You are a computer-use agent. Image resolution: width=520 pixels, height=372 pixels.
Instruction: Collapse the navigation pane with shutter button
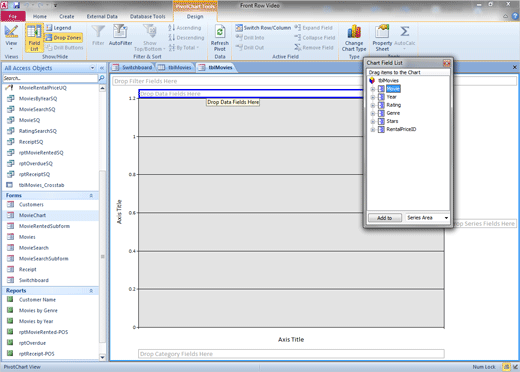(x=102, y=68)
